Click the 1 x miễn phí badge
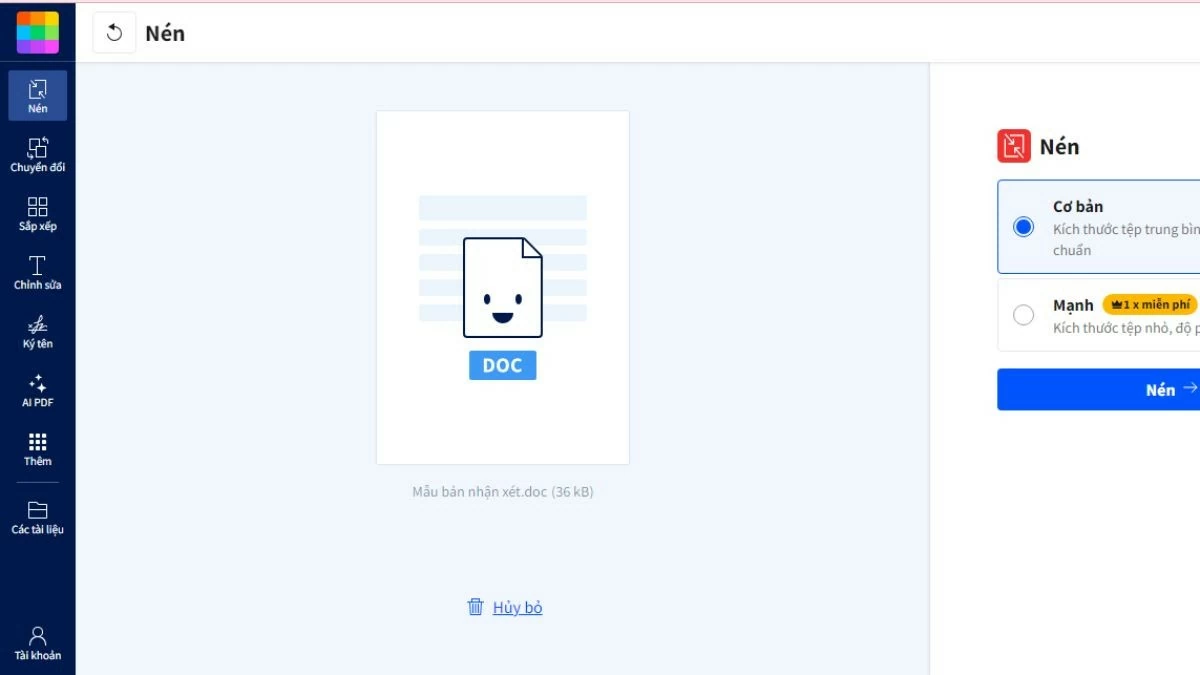The width and height of the screenshot is (1200, 675). click(1149, 305)
